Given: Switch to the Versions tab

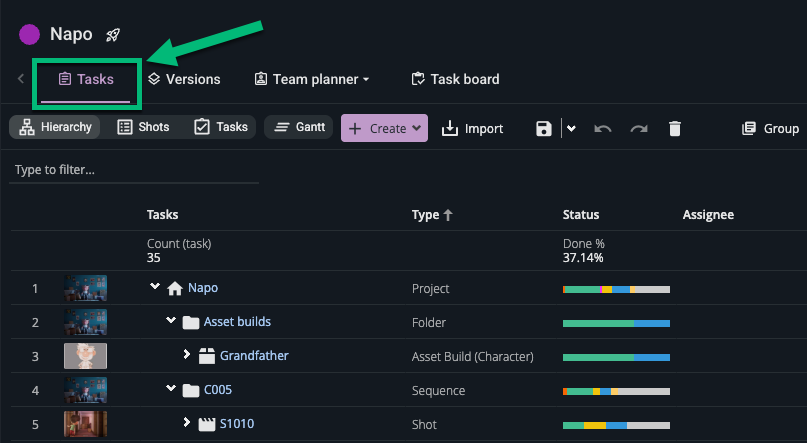Looking at the screenshot, I should 184,79.
